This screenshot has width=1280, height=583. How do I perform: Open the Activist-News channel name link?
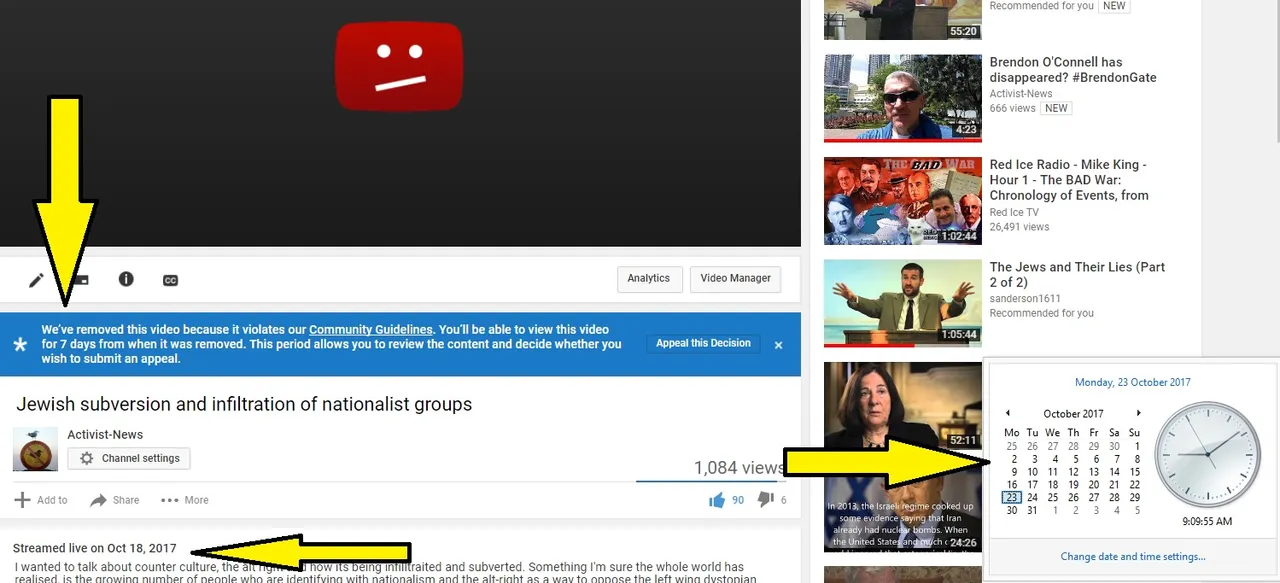[x=105, y=435]
